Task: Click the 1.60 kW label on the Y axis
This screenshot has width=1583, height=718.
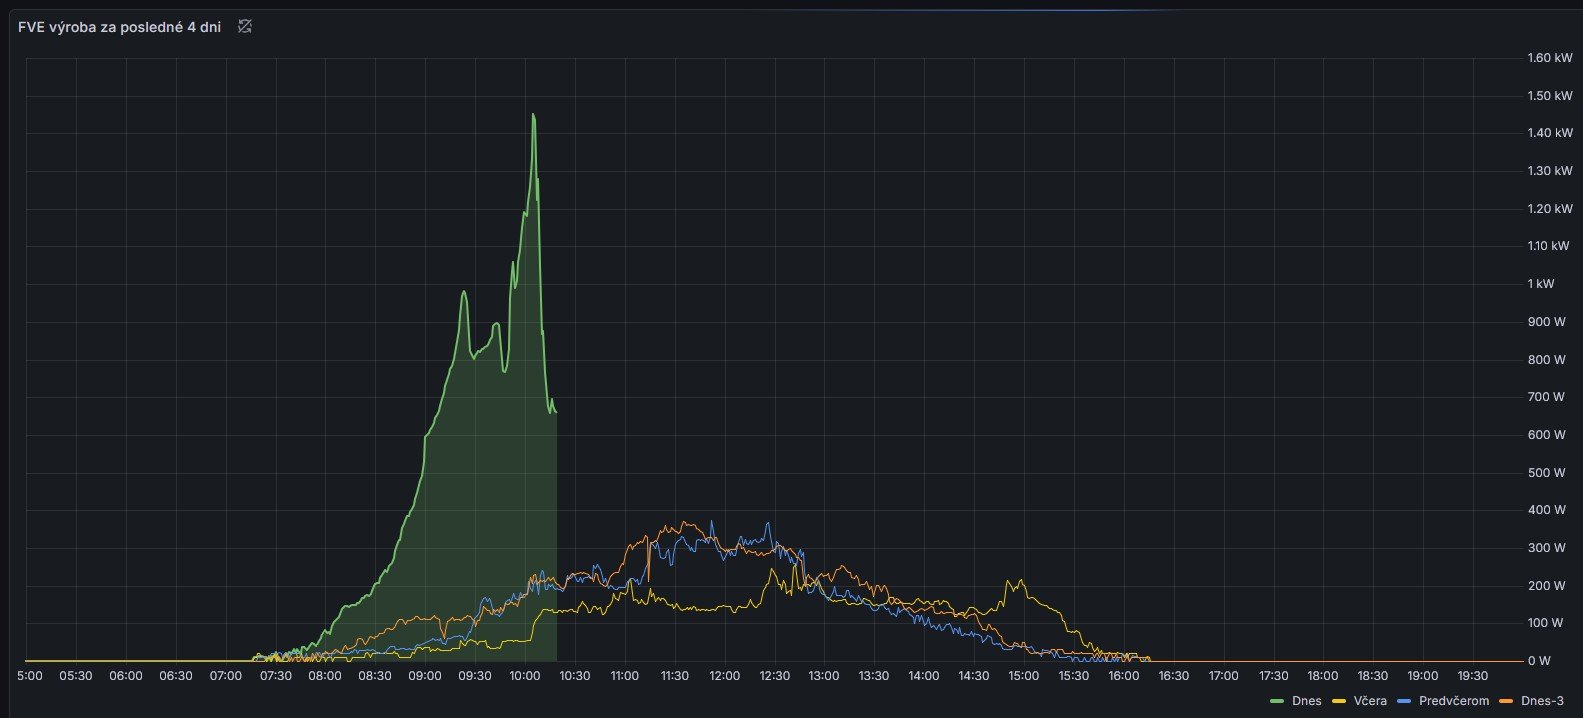Action: pyautogui.click(x=1549, y=58)
